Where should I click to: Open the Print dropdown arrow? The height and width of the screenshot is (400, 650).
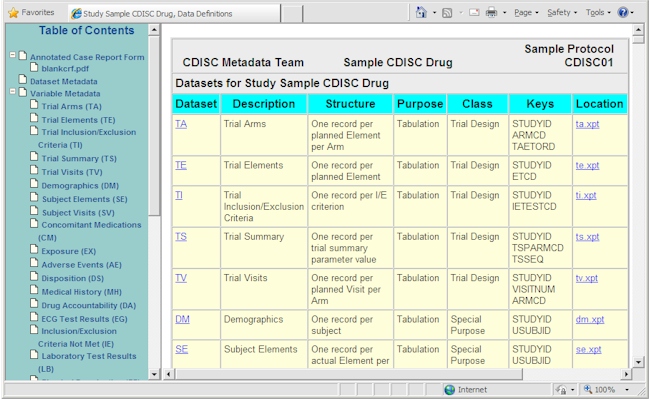[504, 13]
